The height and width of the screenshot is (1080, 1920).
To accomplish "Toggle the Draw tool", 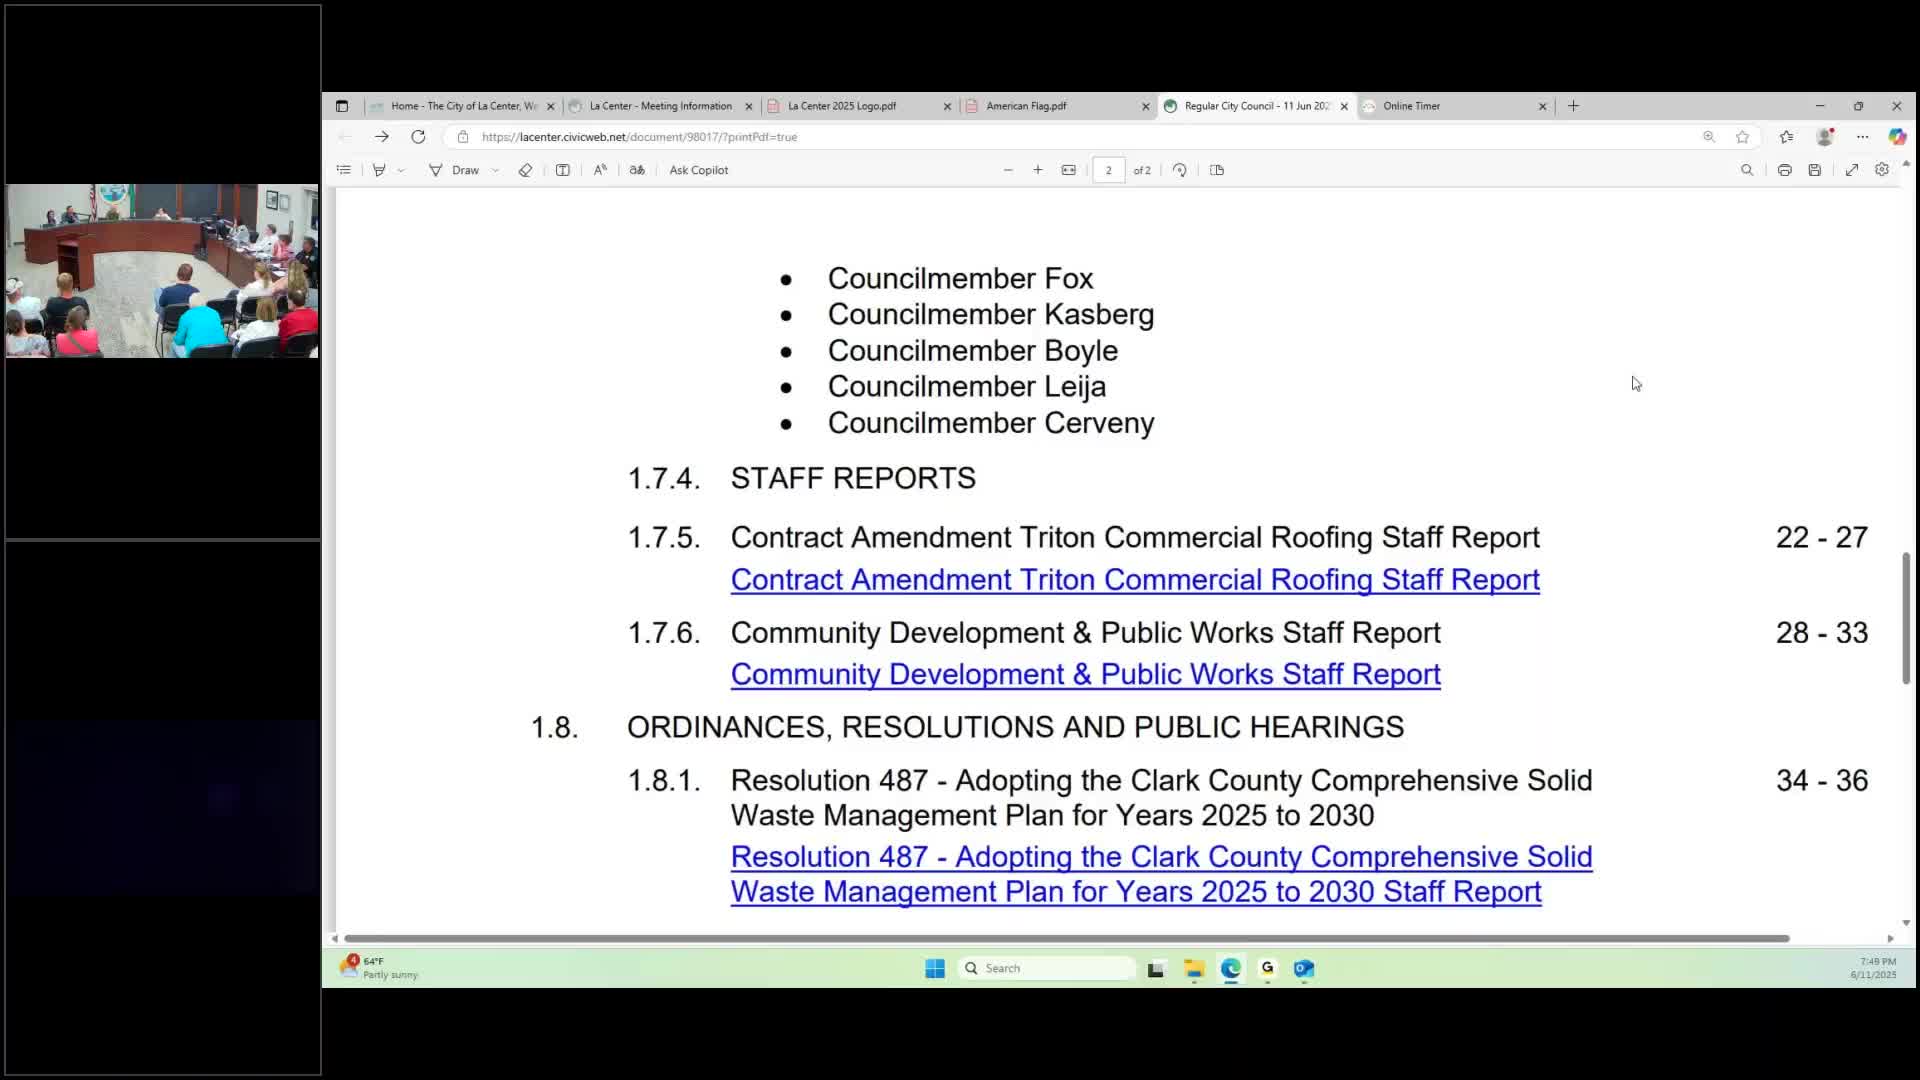I will 454,170.
